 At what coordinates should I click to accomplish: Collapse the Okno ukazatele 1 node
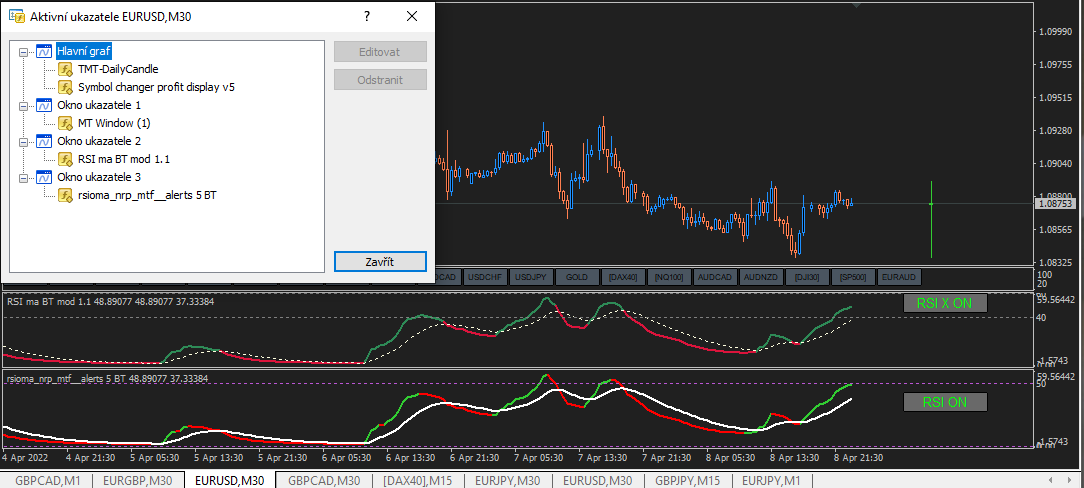[24, 106]
